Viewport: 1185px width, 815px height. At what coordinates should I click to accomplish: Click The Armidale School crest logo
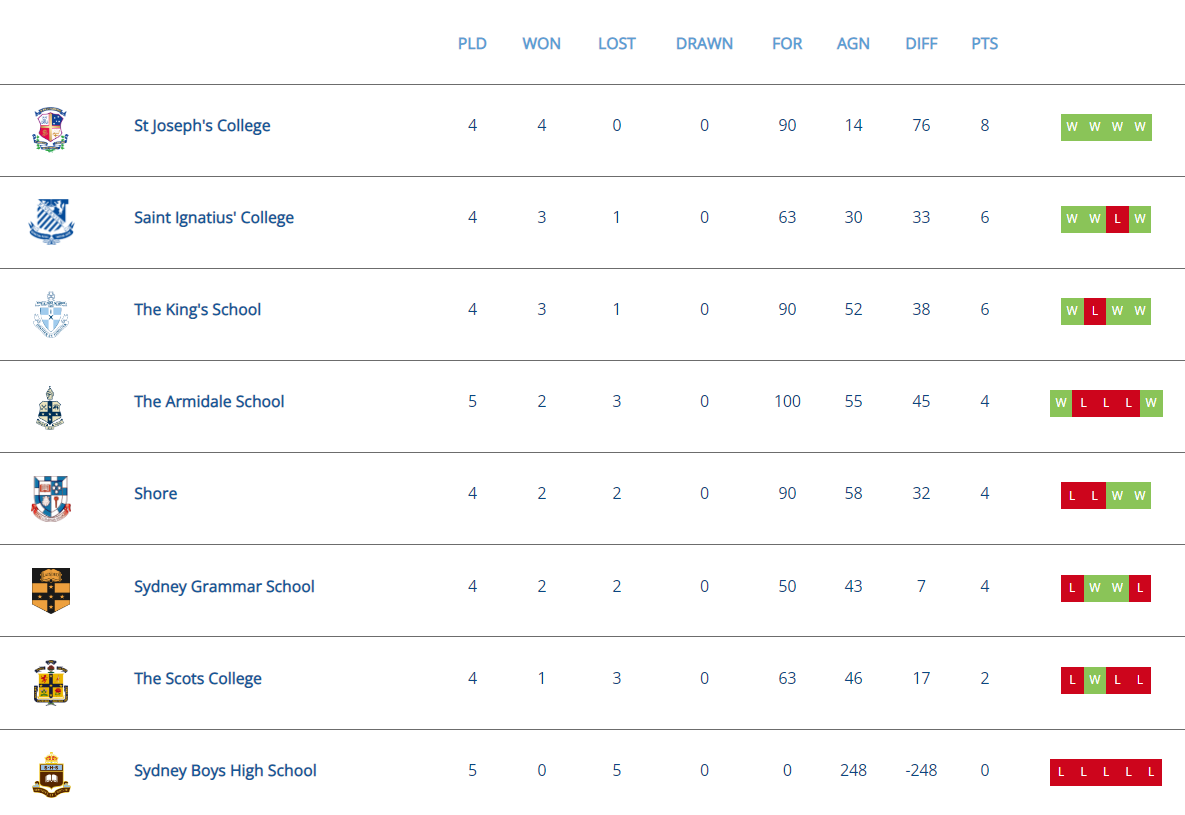point(51,406)
